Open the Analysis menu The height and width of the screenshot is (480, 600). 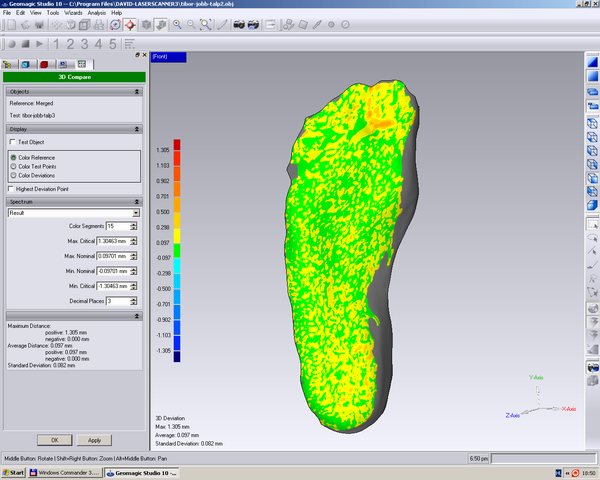click(x=96, y=12)
